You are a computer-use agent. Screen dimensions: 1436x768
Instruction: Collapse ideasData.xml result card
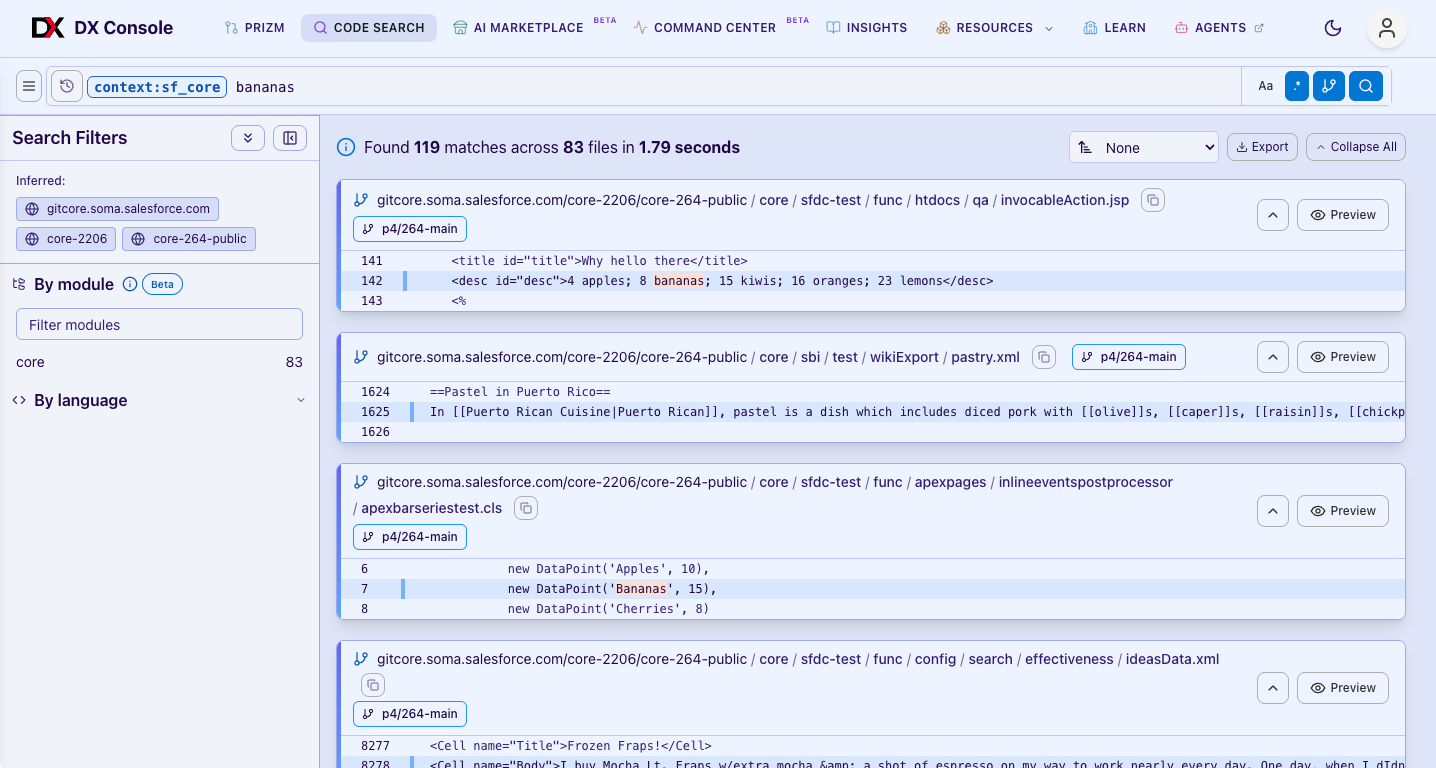click(x=1272, y=688)
